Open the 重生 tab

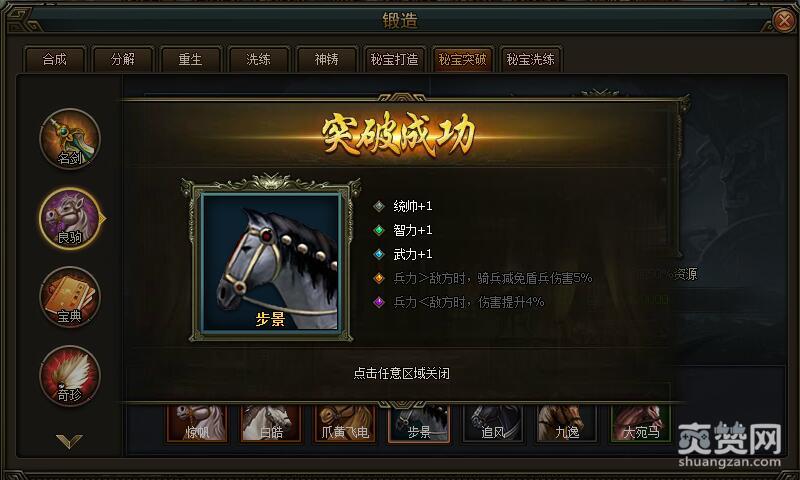click(190, 59)
